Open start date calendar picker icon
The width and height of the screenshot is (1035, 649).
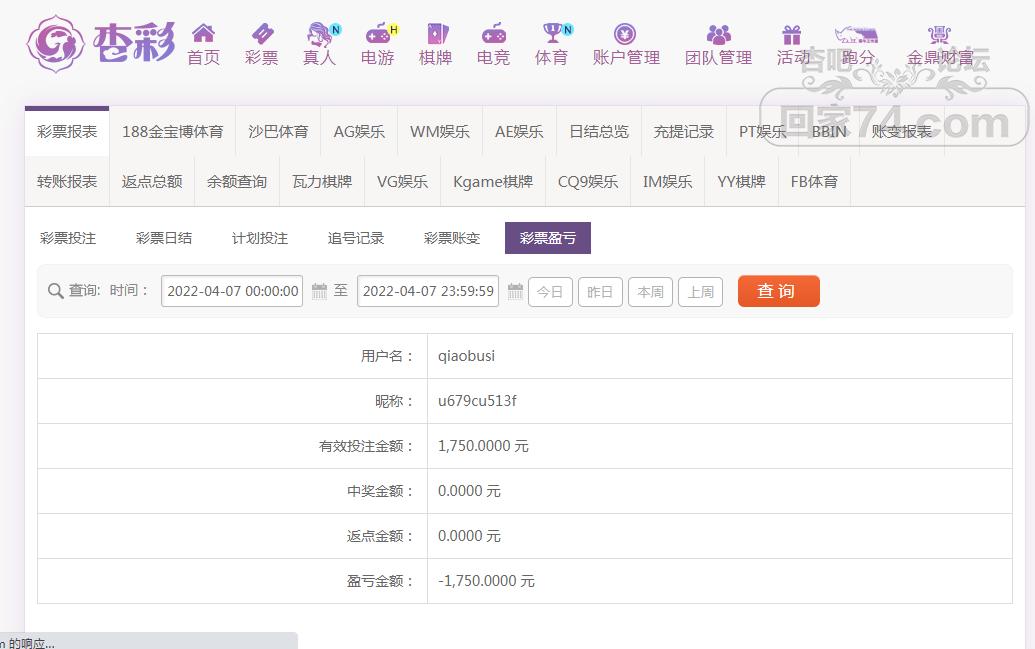click(x=320, y=292)
